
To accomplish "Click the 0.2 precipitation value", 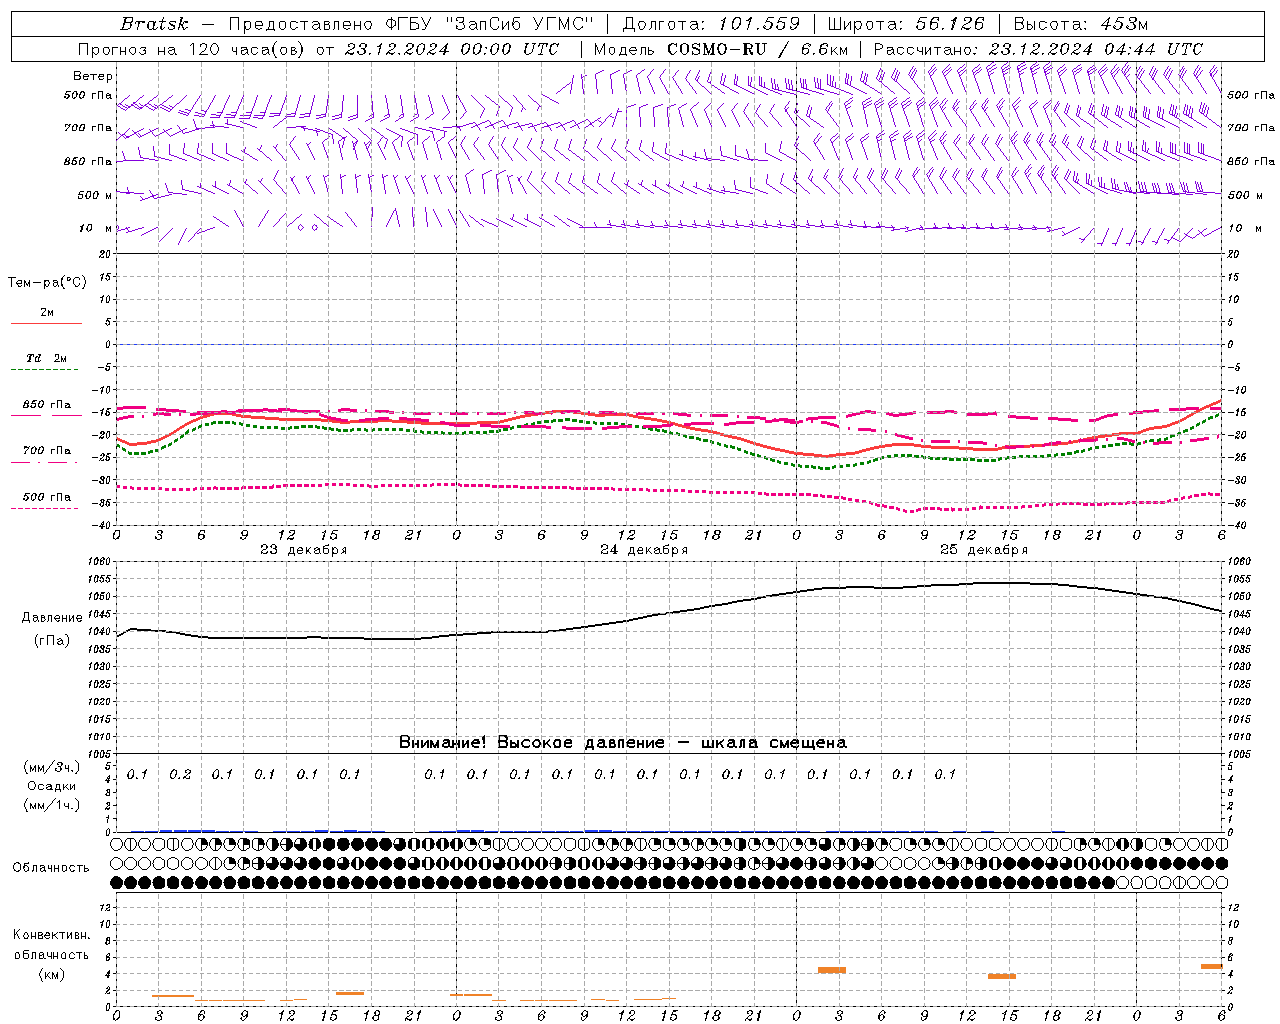I will tap(180, 774).
